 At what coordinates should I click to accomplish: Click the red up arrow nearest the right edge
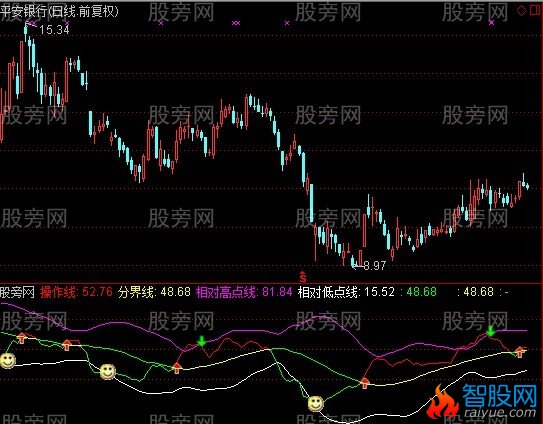519,352
